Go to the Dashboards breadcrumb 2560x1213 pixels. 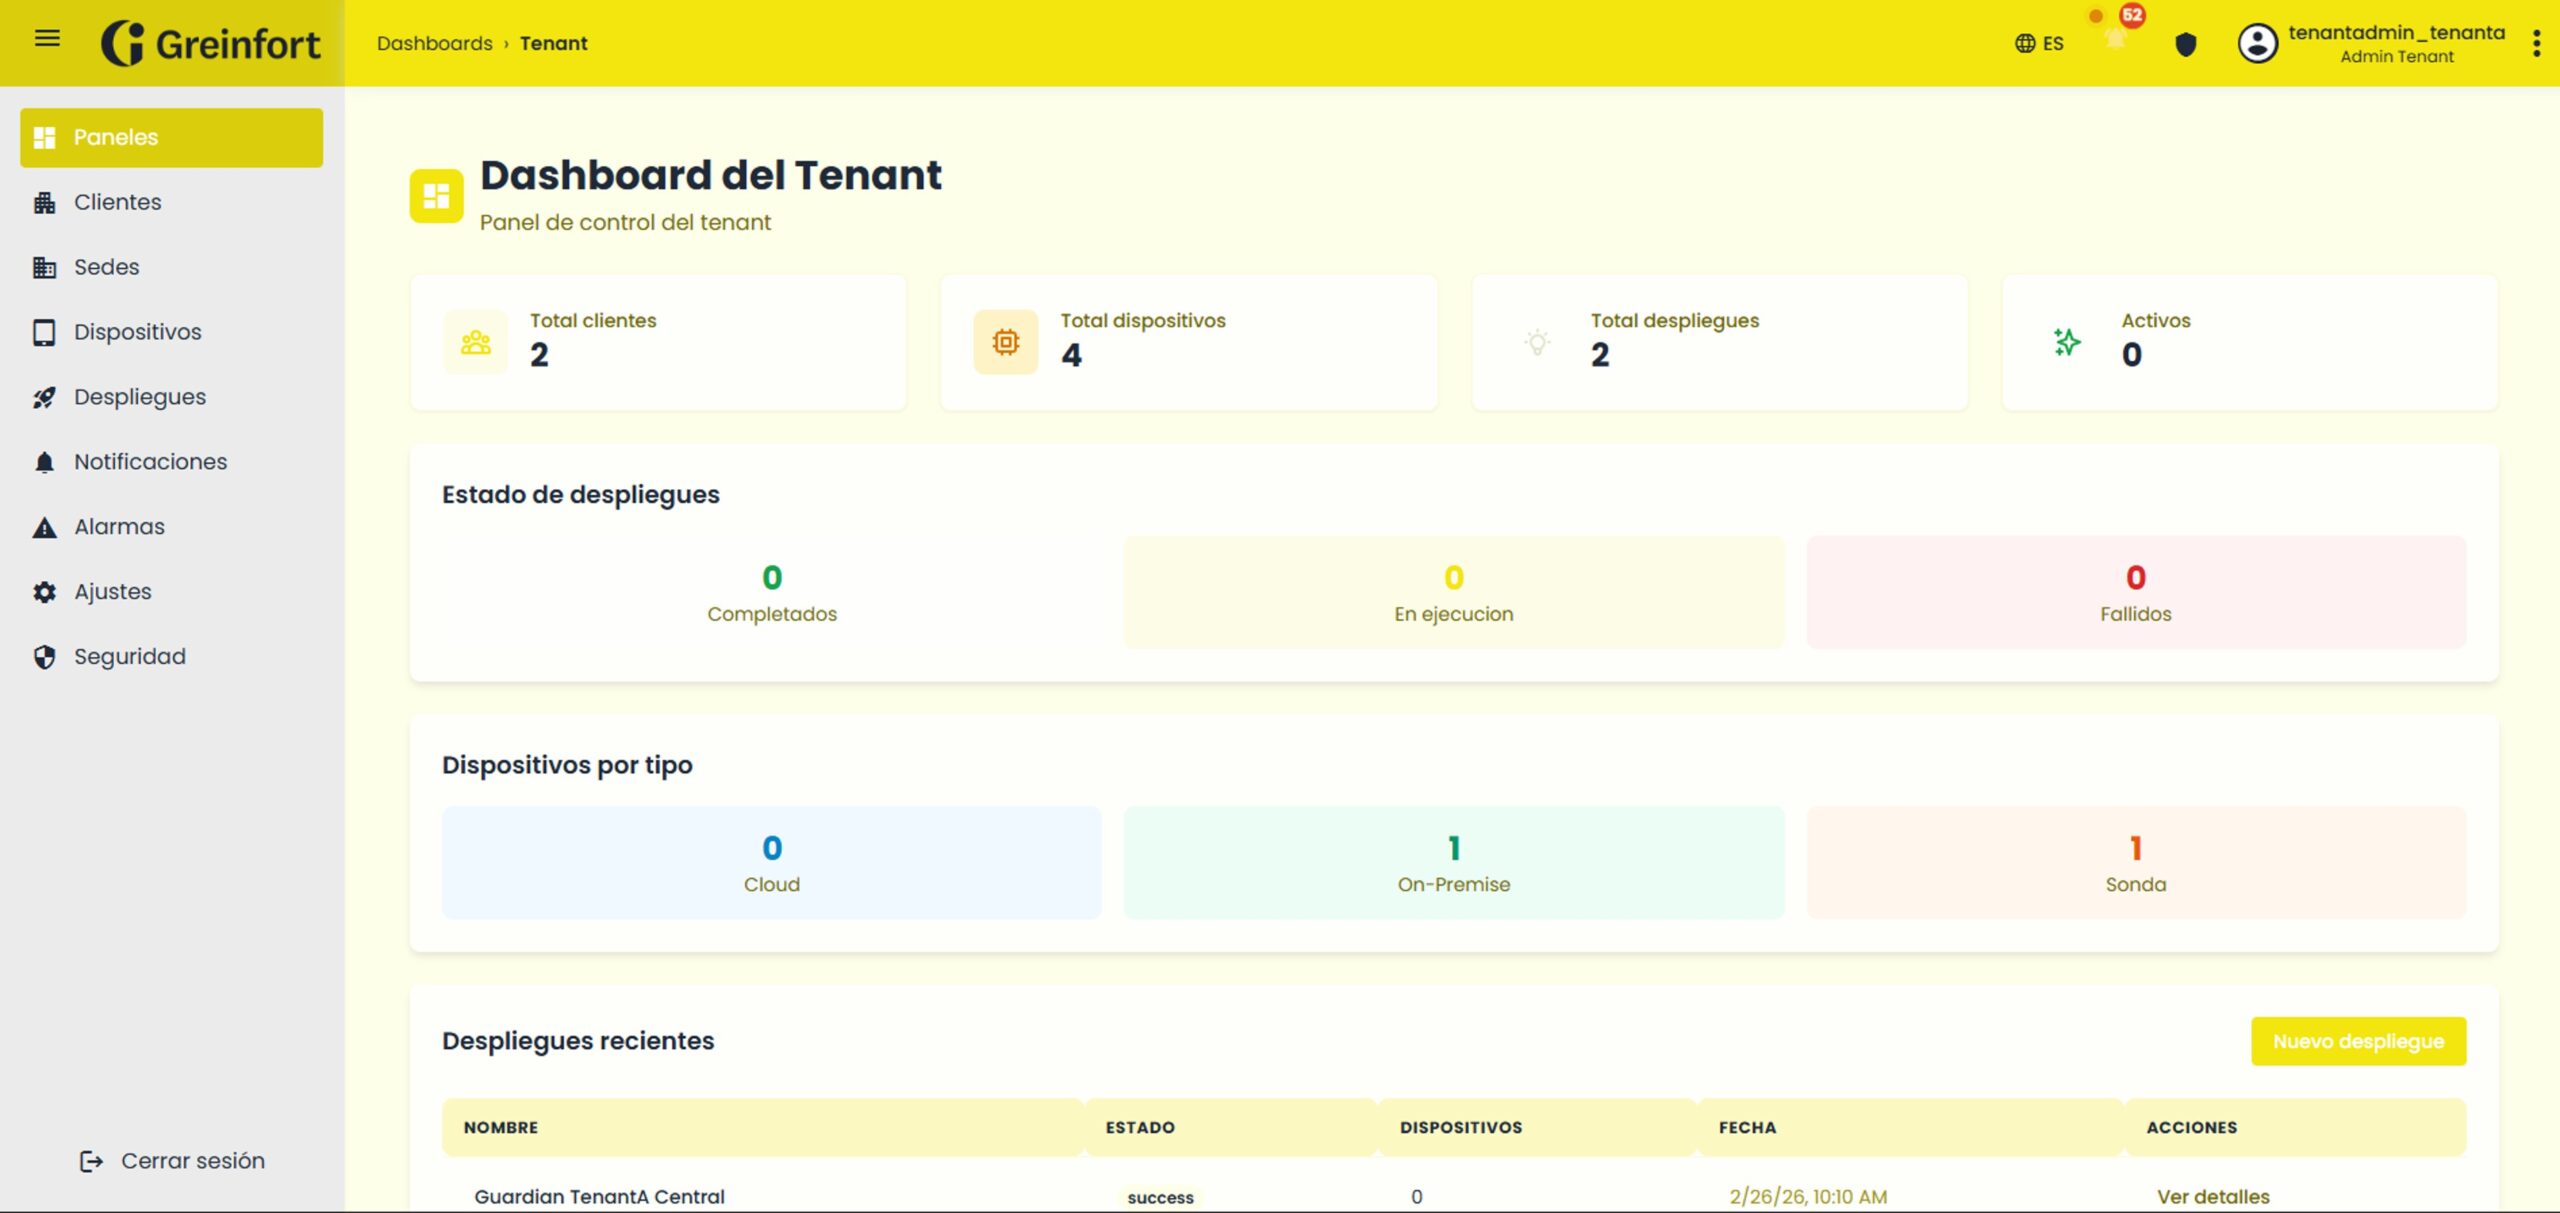[x=434, y=43]
